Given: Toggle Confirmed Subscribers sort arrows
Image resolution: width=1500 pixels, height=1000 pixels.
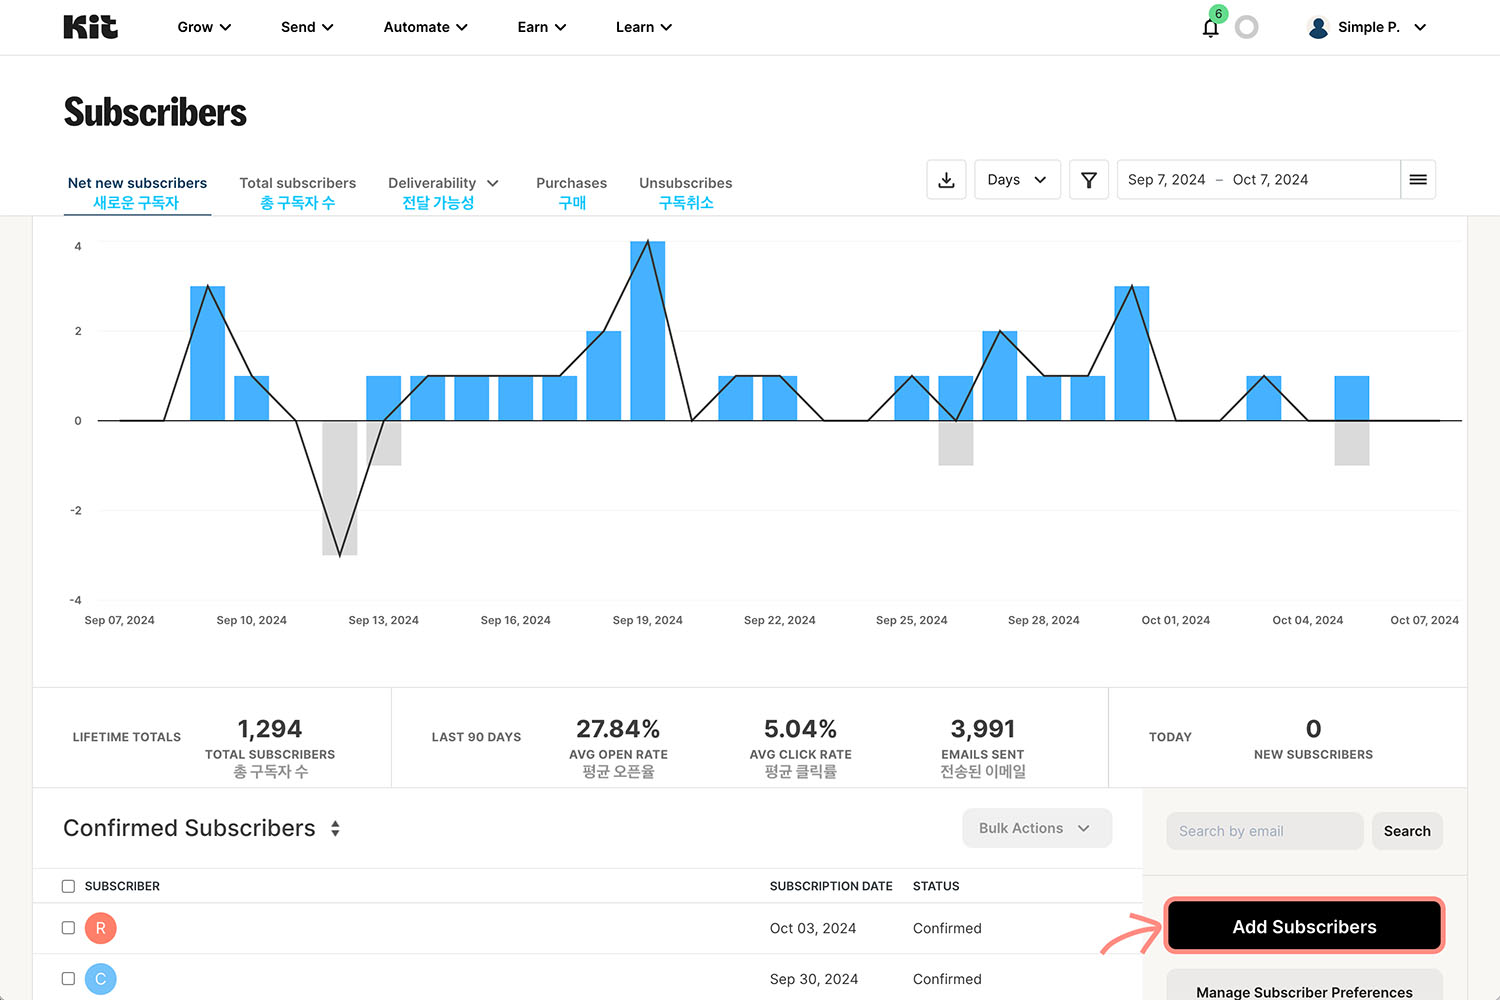Looking at the screenshot, I should coord(335,828).
